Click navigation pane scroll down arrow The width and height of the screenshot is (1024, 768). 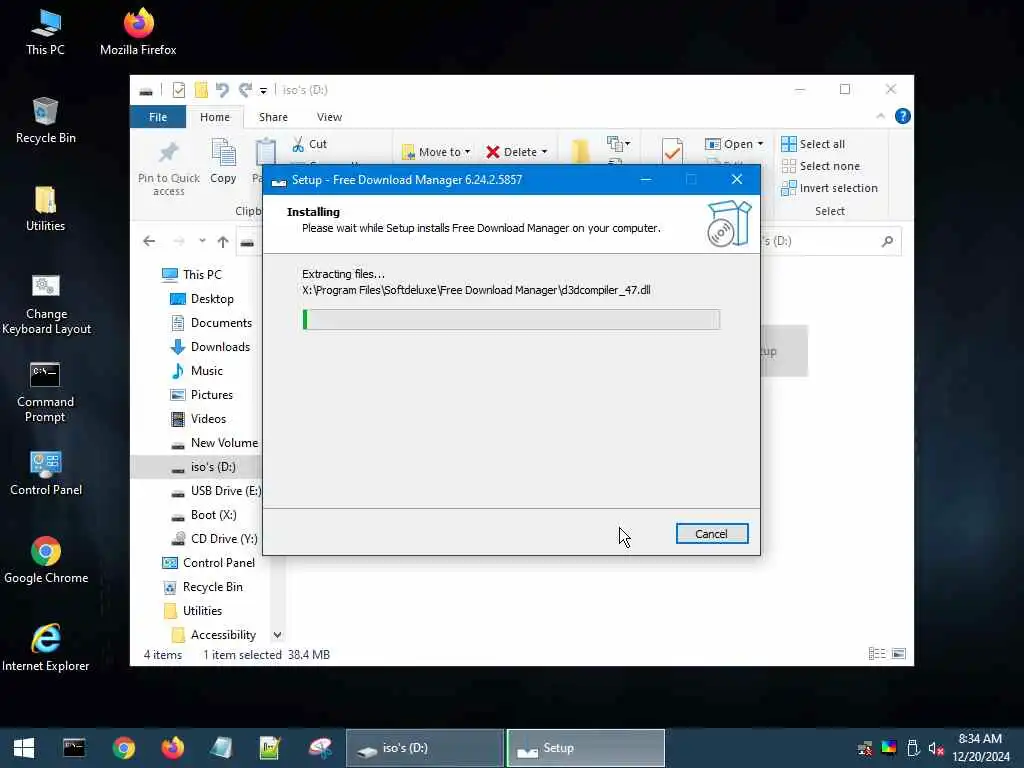(277, 635)
